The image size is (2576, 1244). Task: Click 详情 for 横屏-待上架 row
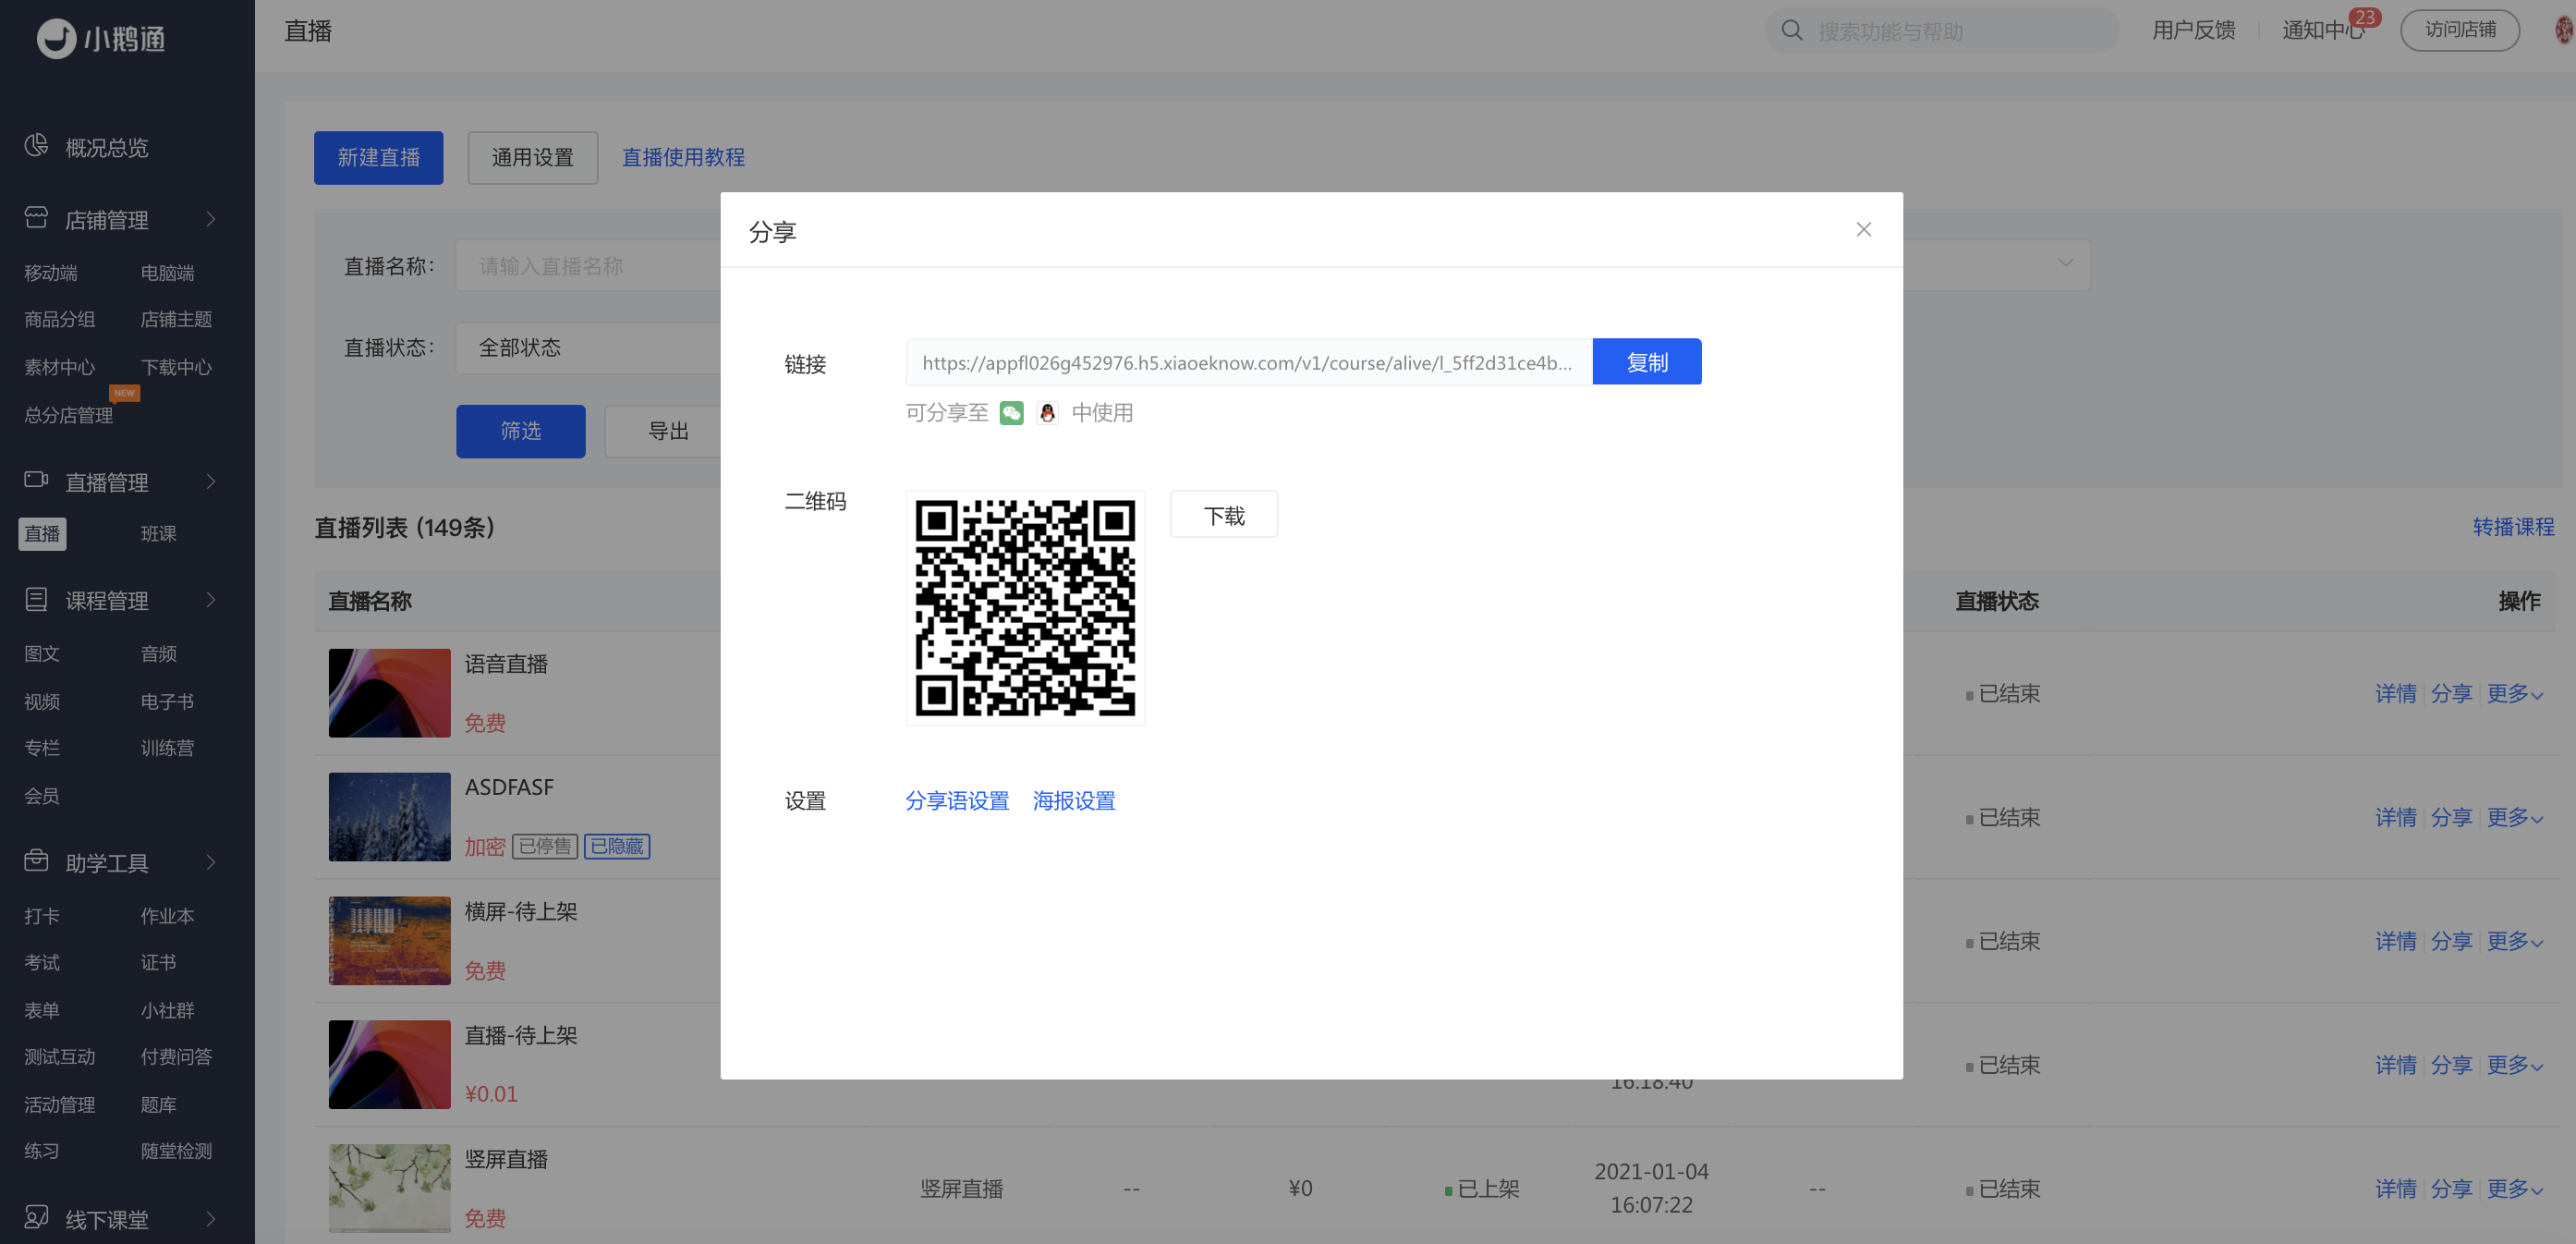point(2396,941)
